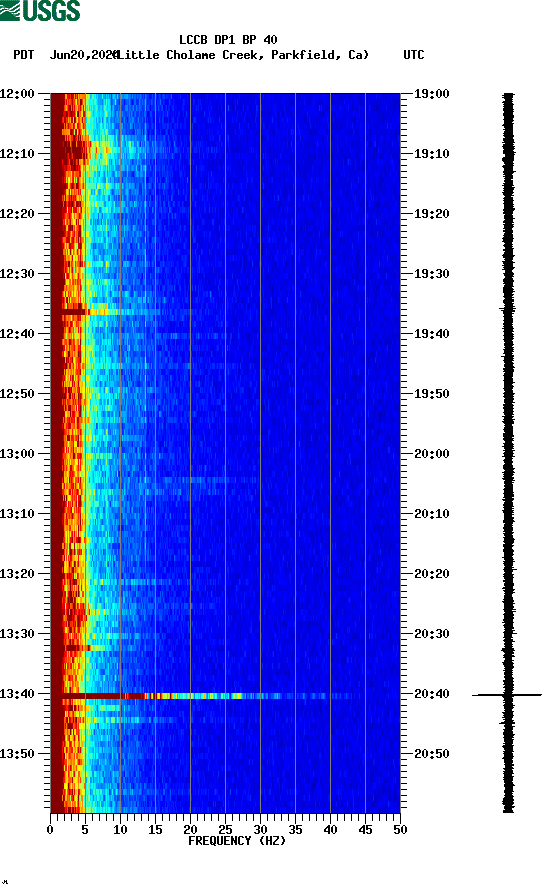
Task: Click the bright event streak at 13:40 in spectrogram
Action: pos(205,696)
